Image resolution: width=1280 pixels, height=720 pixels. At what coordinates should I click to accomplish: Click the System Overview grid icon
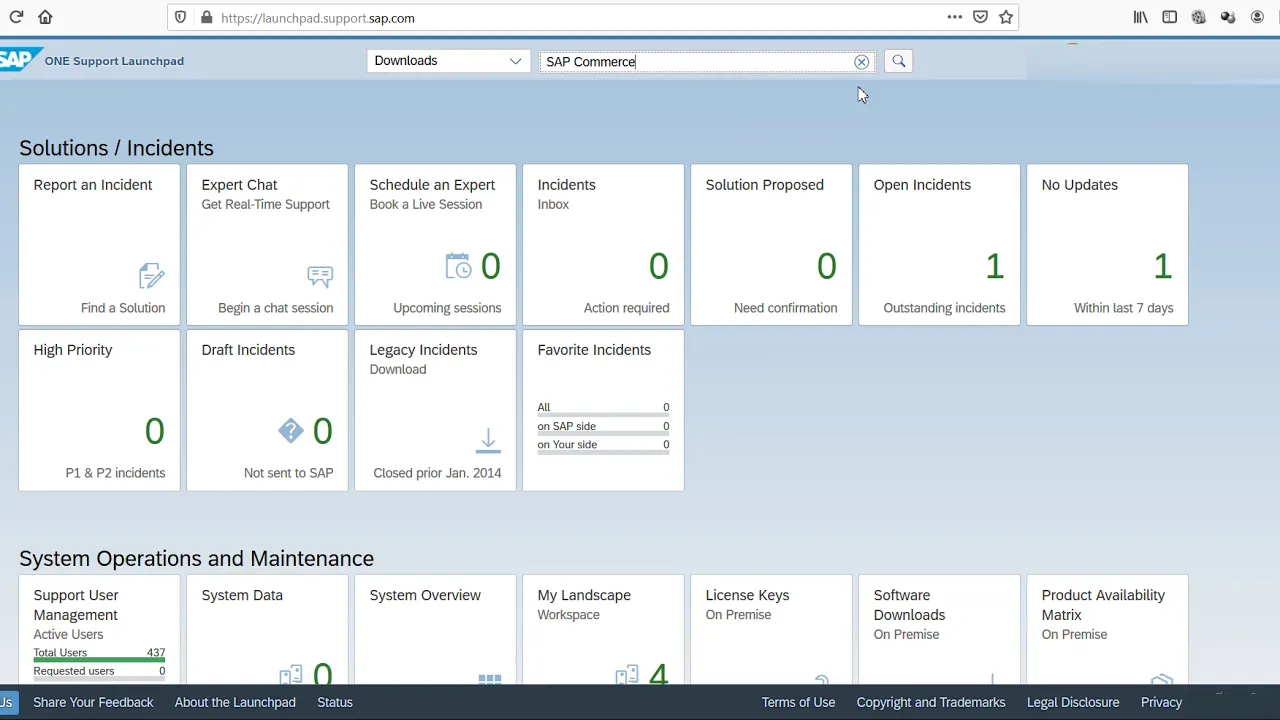[x=490, y=679]
